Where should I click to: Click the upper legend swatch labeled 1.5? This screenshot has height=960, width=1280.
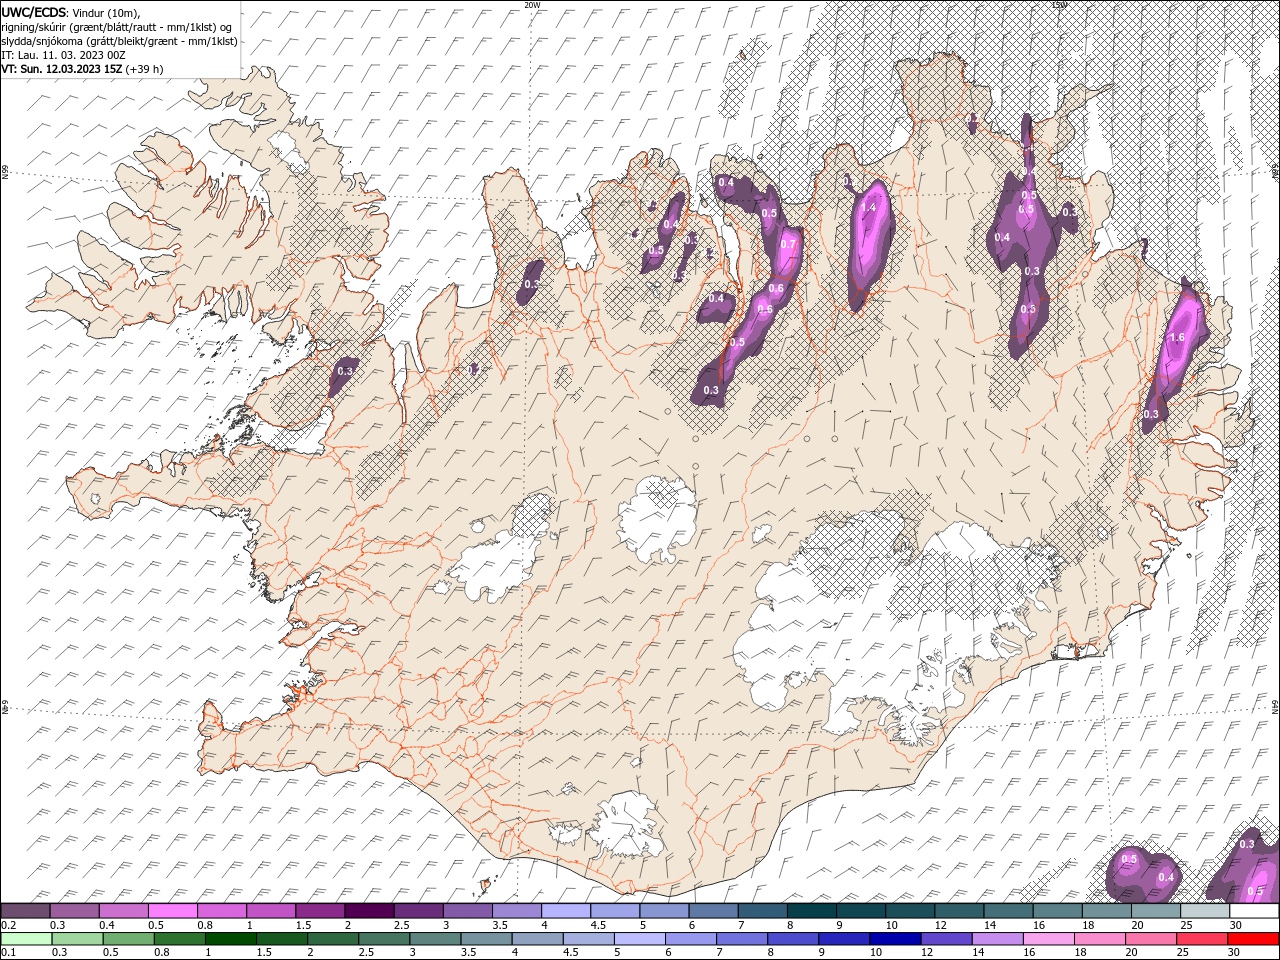point(319,911)
